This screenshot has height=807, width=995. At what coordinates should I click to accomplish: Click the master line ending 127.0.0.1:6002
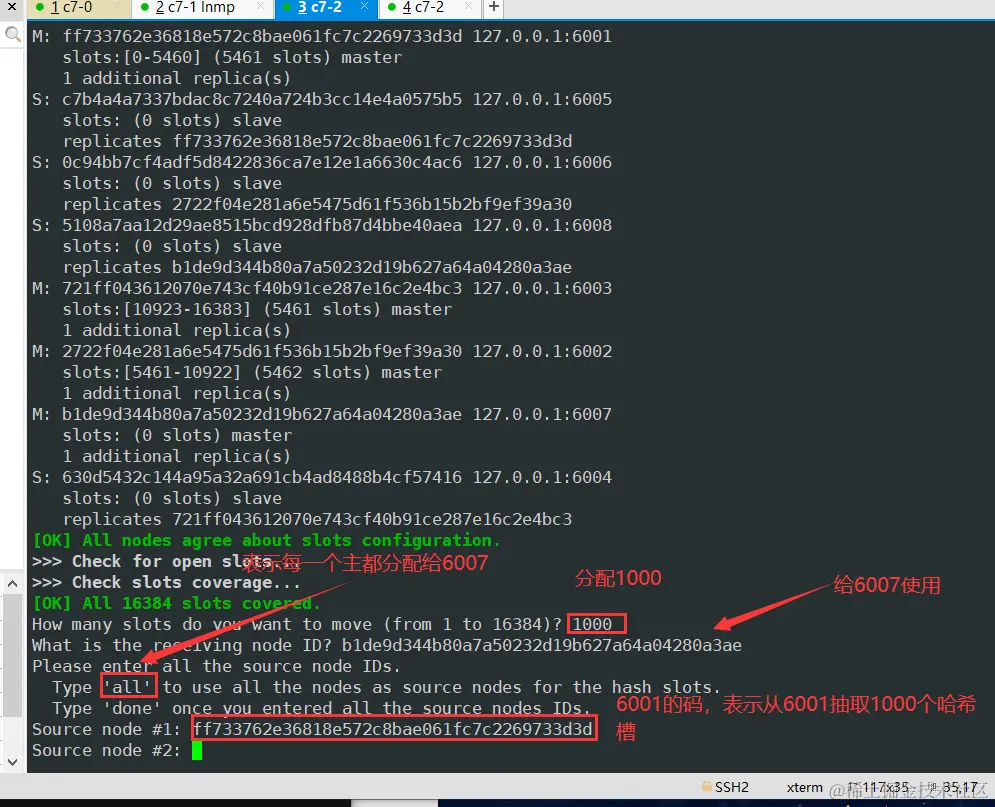(322, 351)
